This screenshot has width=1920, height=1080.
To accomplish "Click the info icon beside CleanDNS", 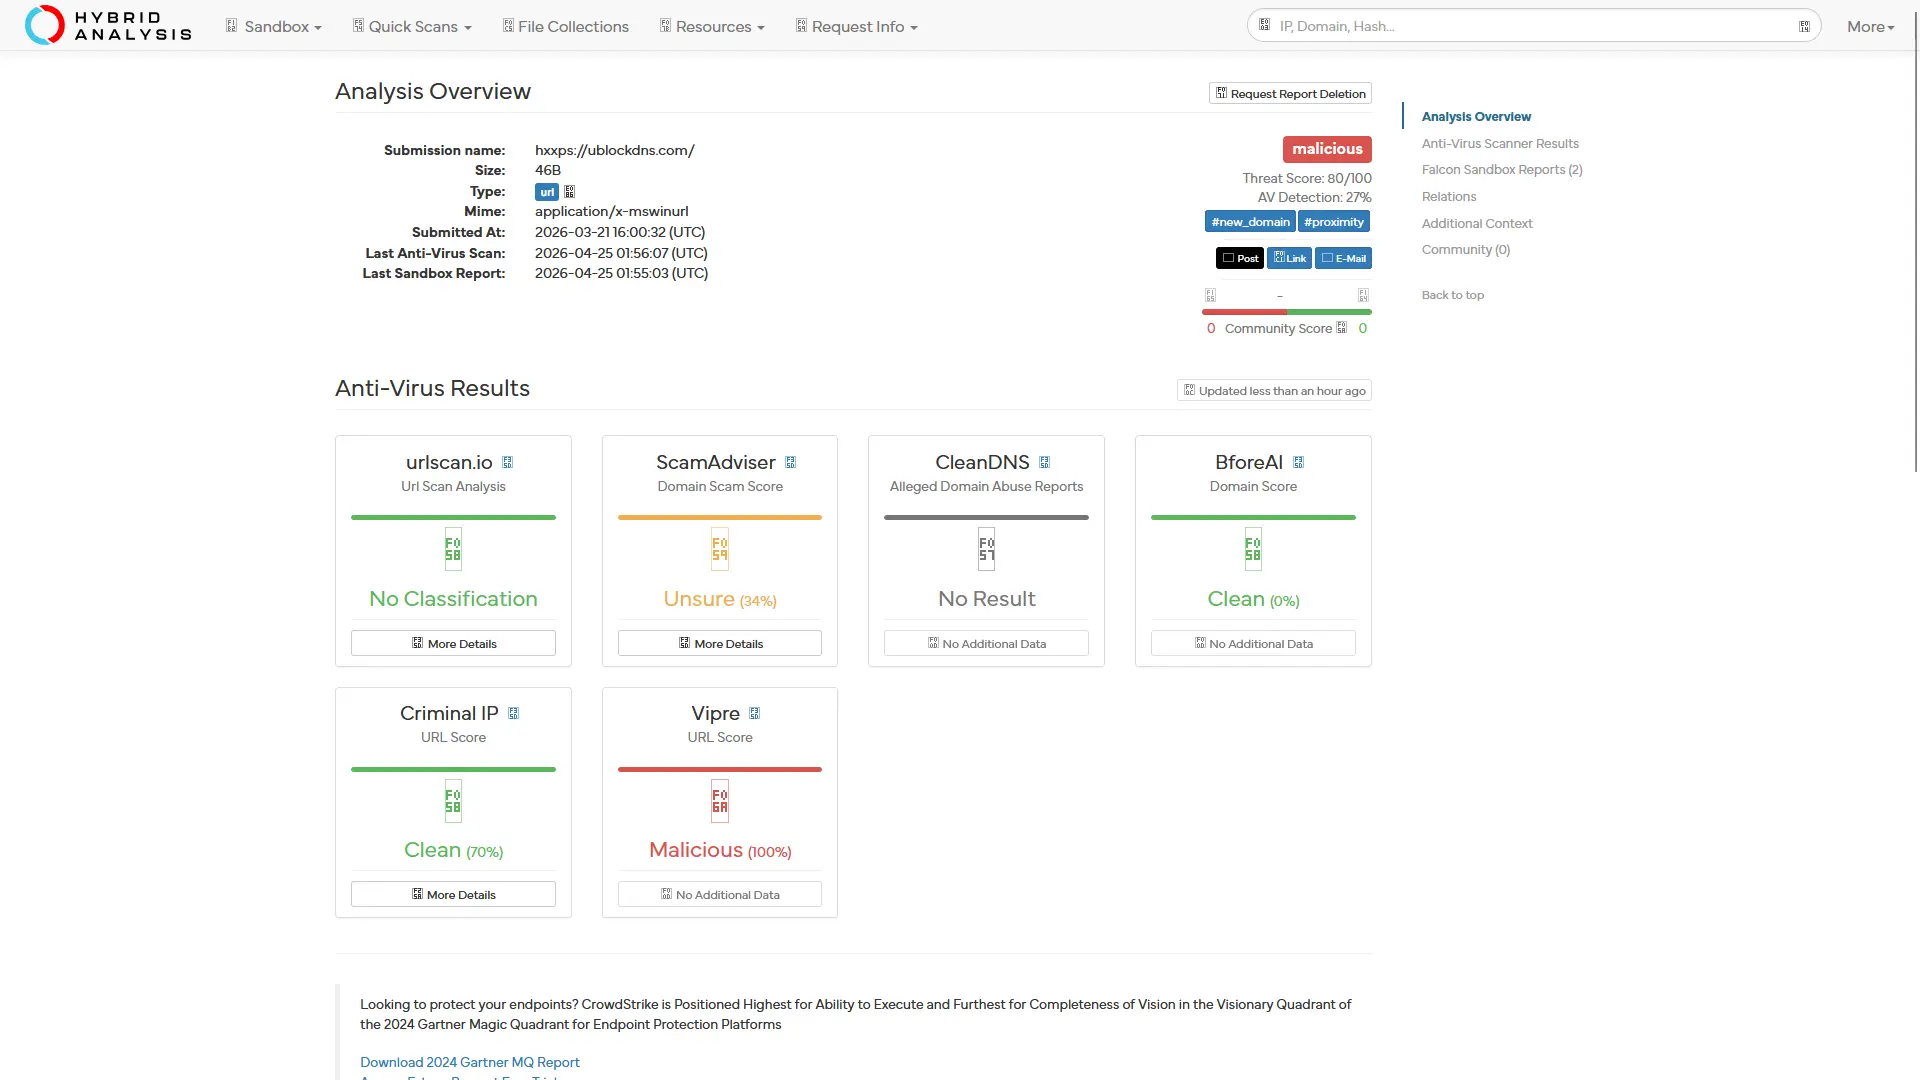I will click(1044, 462).
